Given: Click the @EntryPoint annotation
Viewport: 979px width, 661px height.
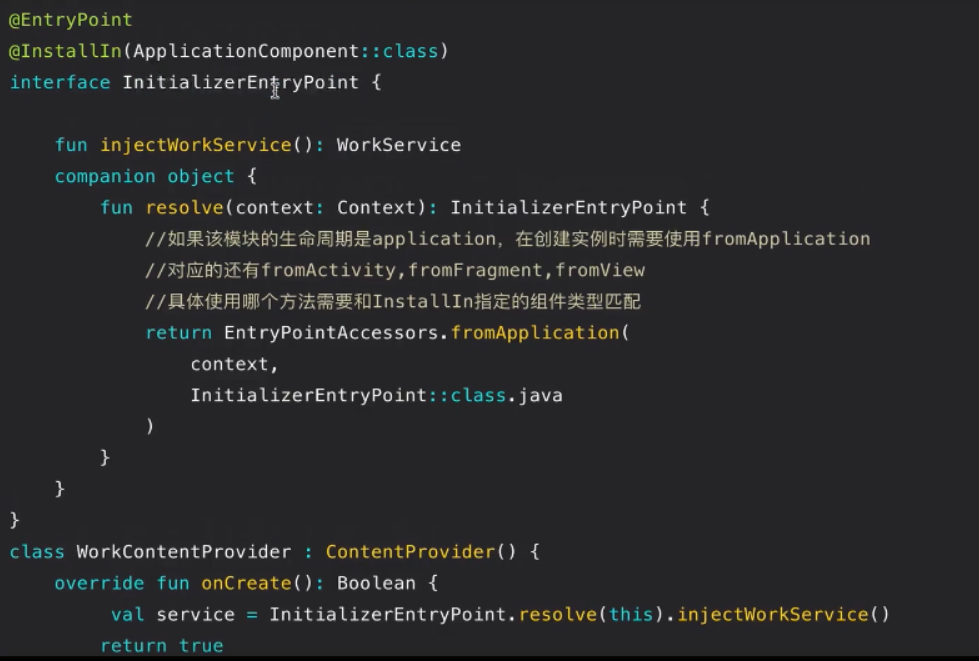Looking at the screenshot, I should click(x=71, y=20).
